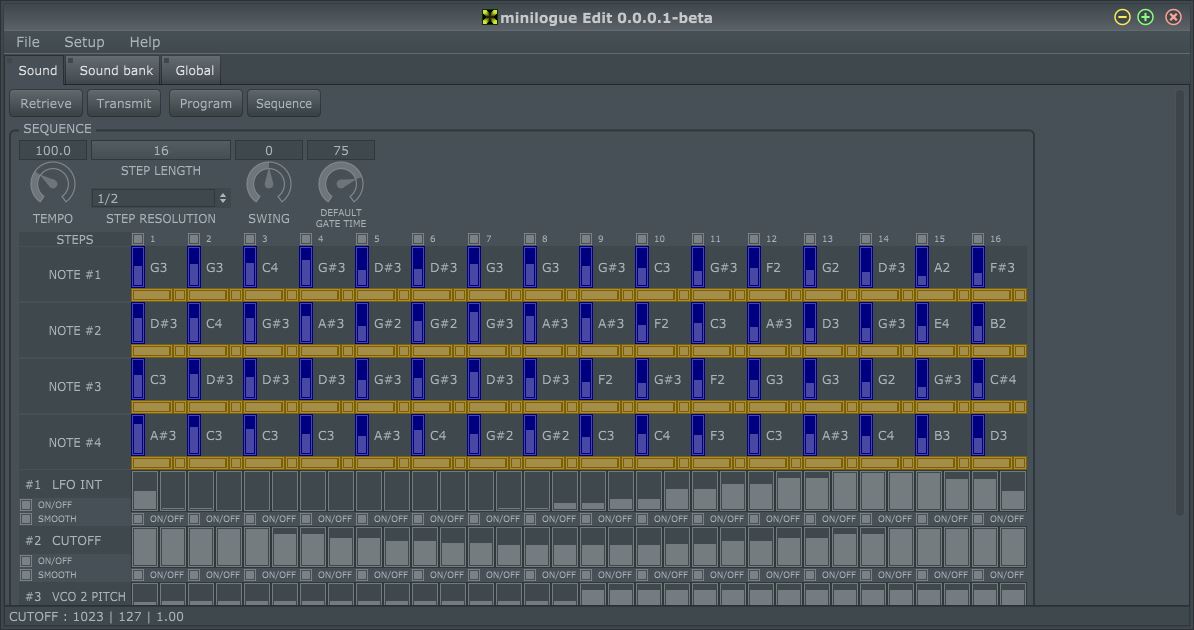Image resolution: width=1194 pixels, height=630 pixels.
Task: Switch to the Global tab
Action: click(192, 70)
